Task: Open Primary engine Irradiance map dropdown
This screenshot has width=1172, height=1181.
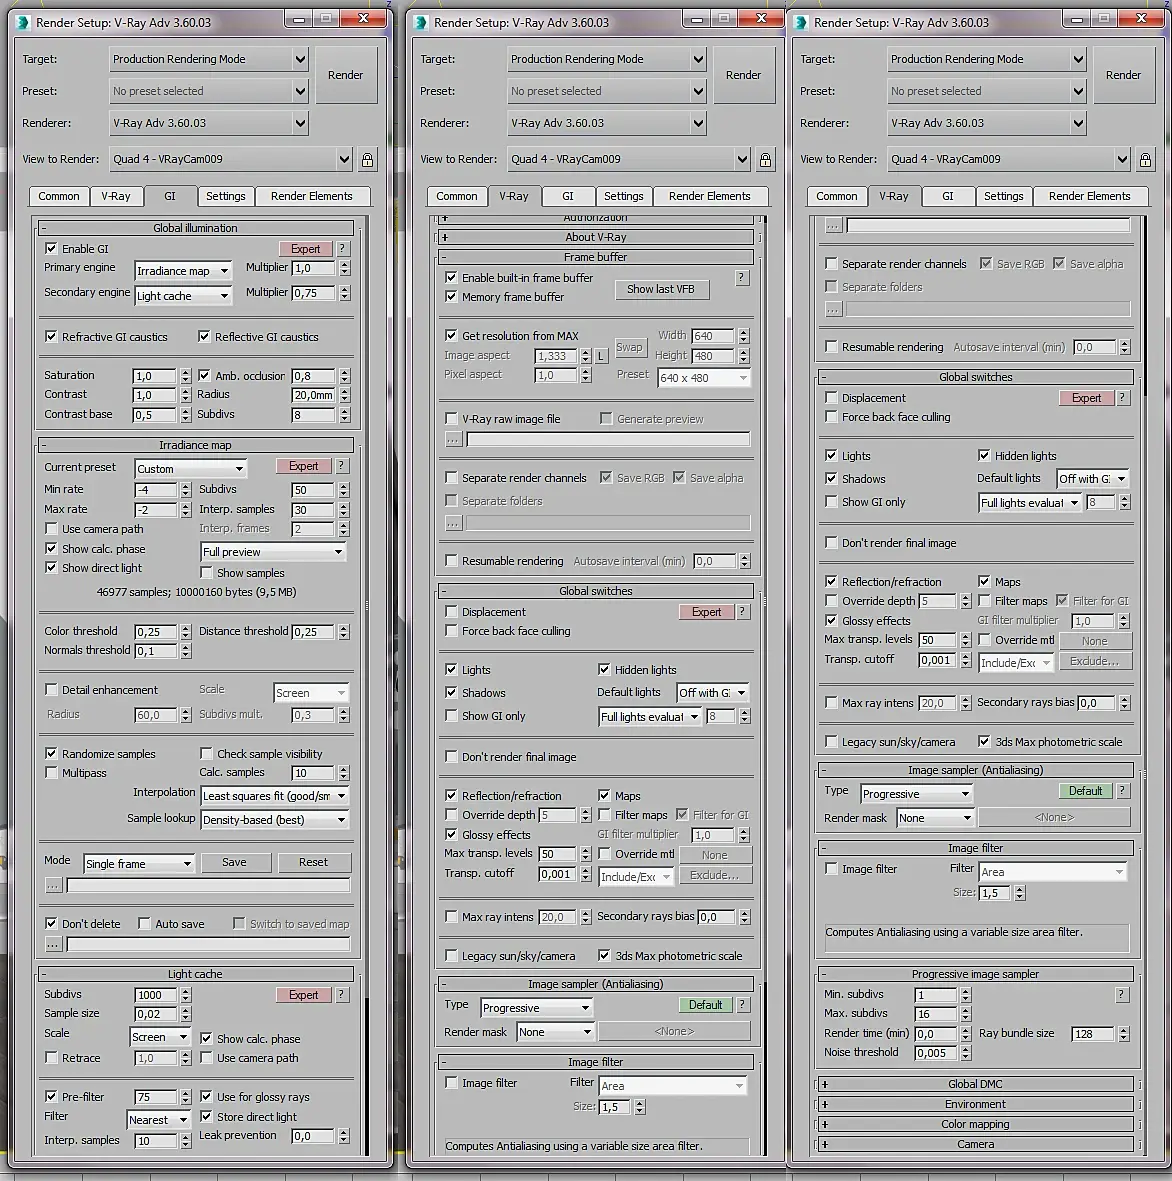Action: [x=183, y=271]
